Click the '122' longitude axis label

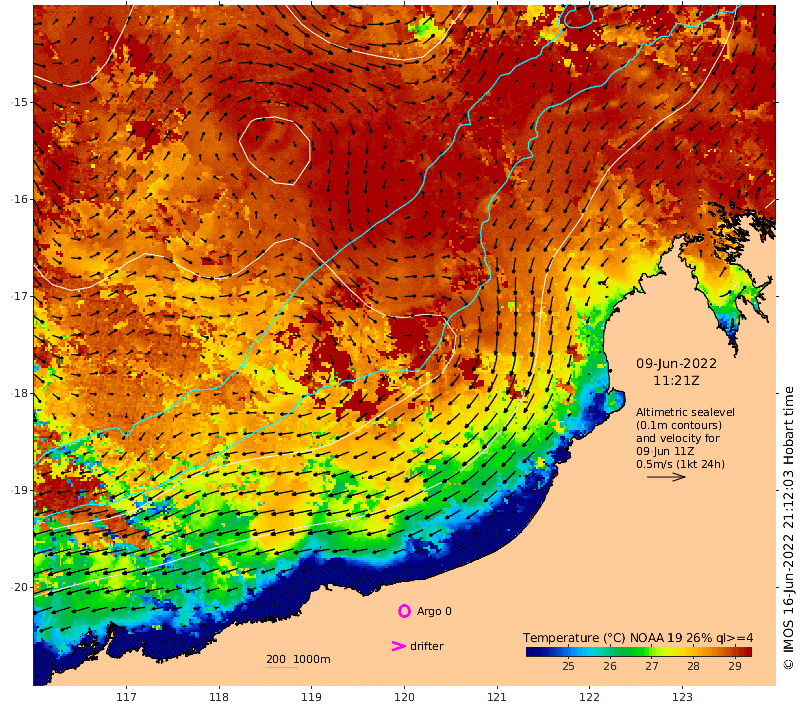click(x=589, y=697)
